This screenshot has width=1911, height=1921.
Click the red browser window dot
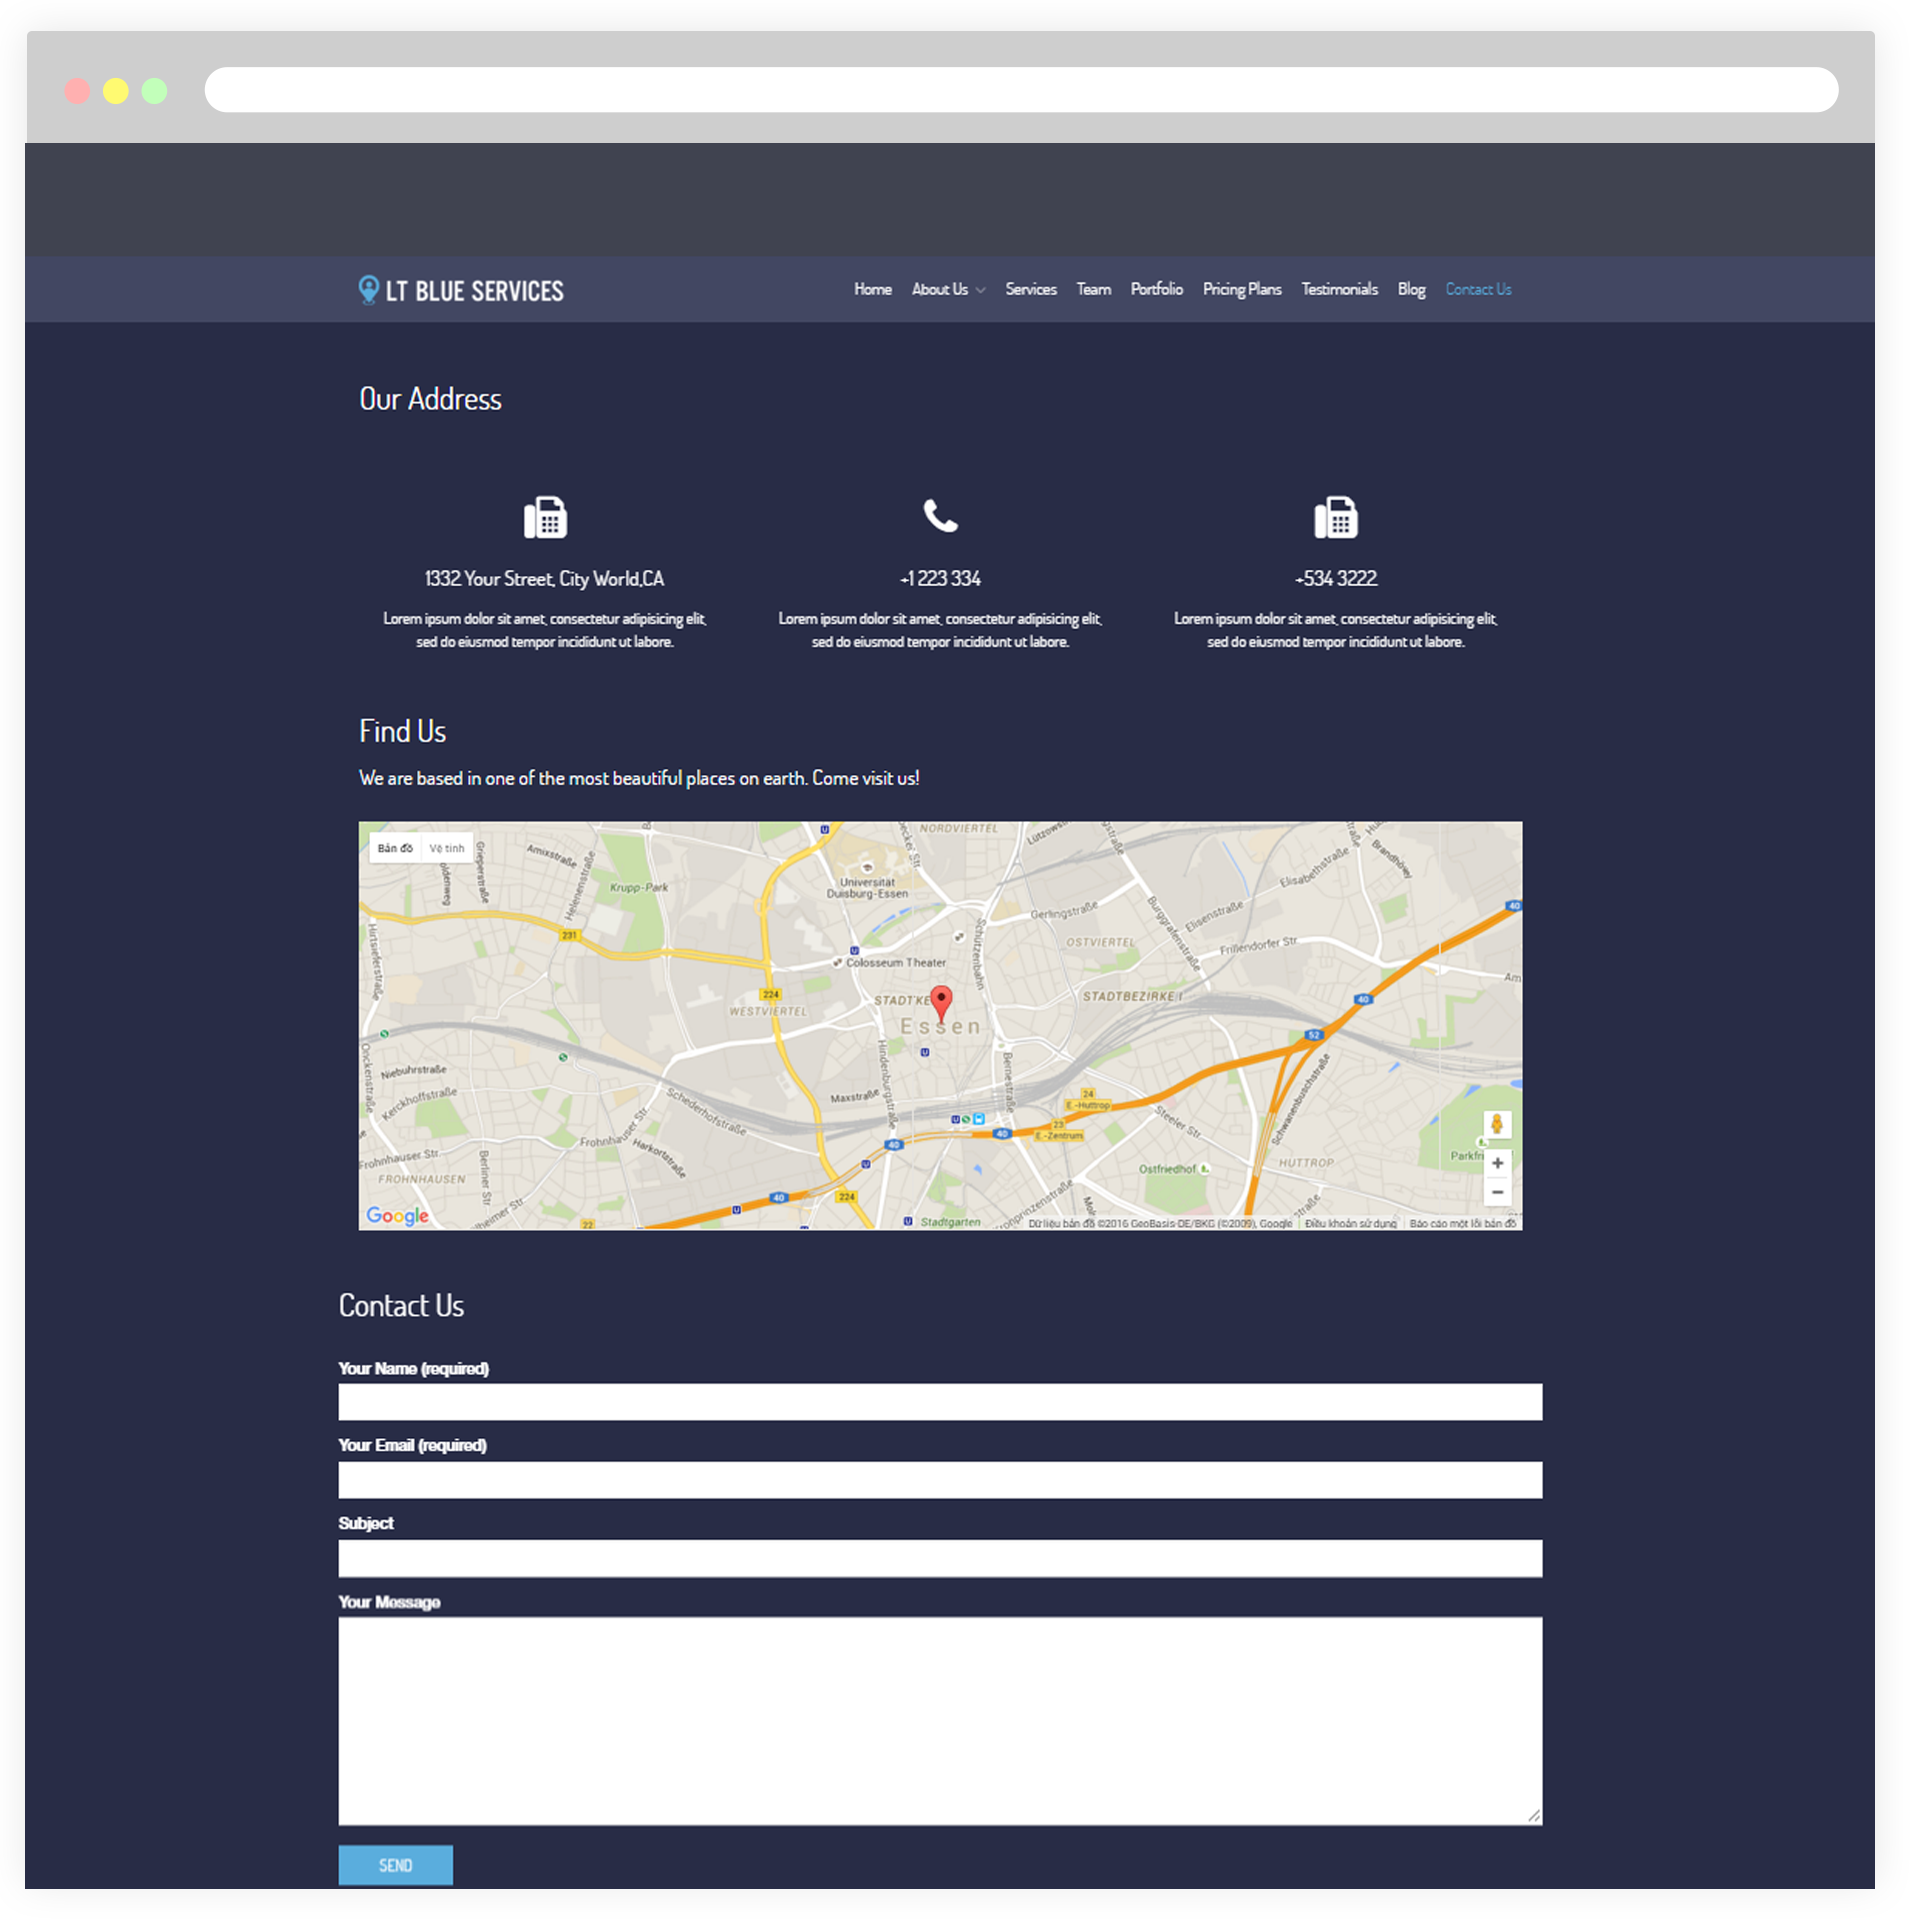click(x=77, y=91)
